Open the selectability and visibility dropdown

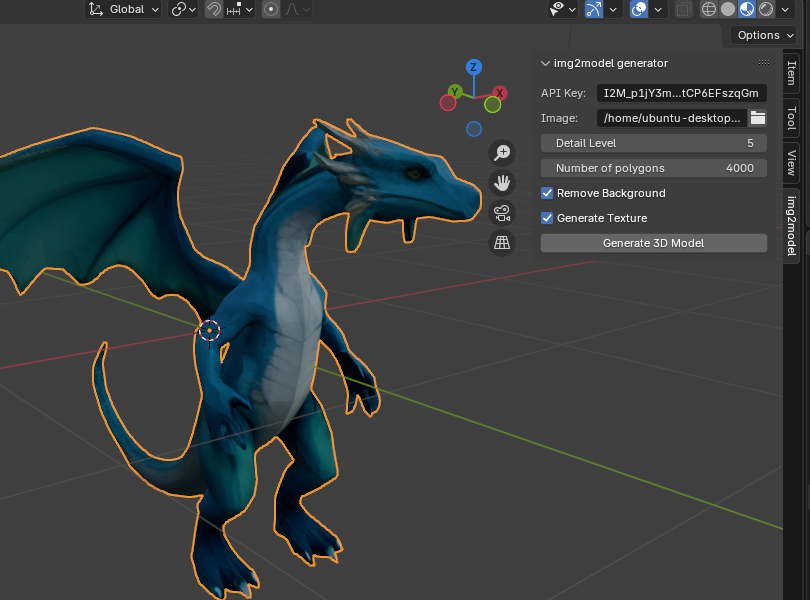(x=563, y=9)
